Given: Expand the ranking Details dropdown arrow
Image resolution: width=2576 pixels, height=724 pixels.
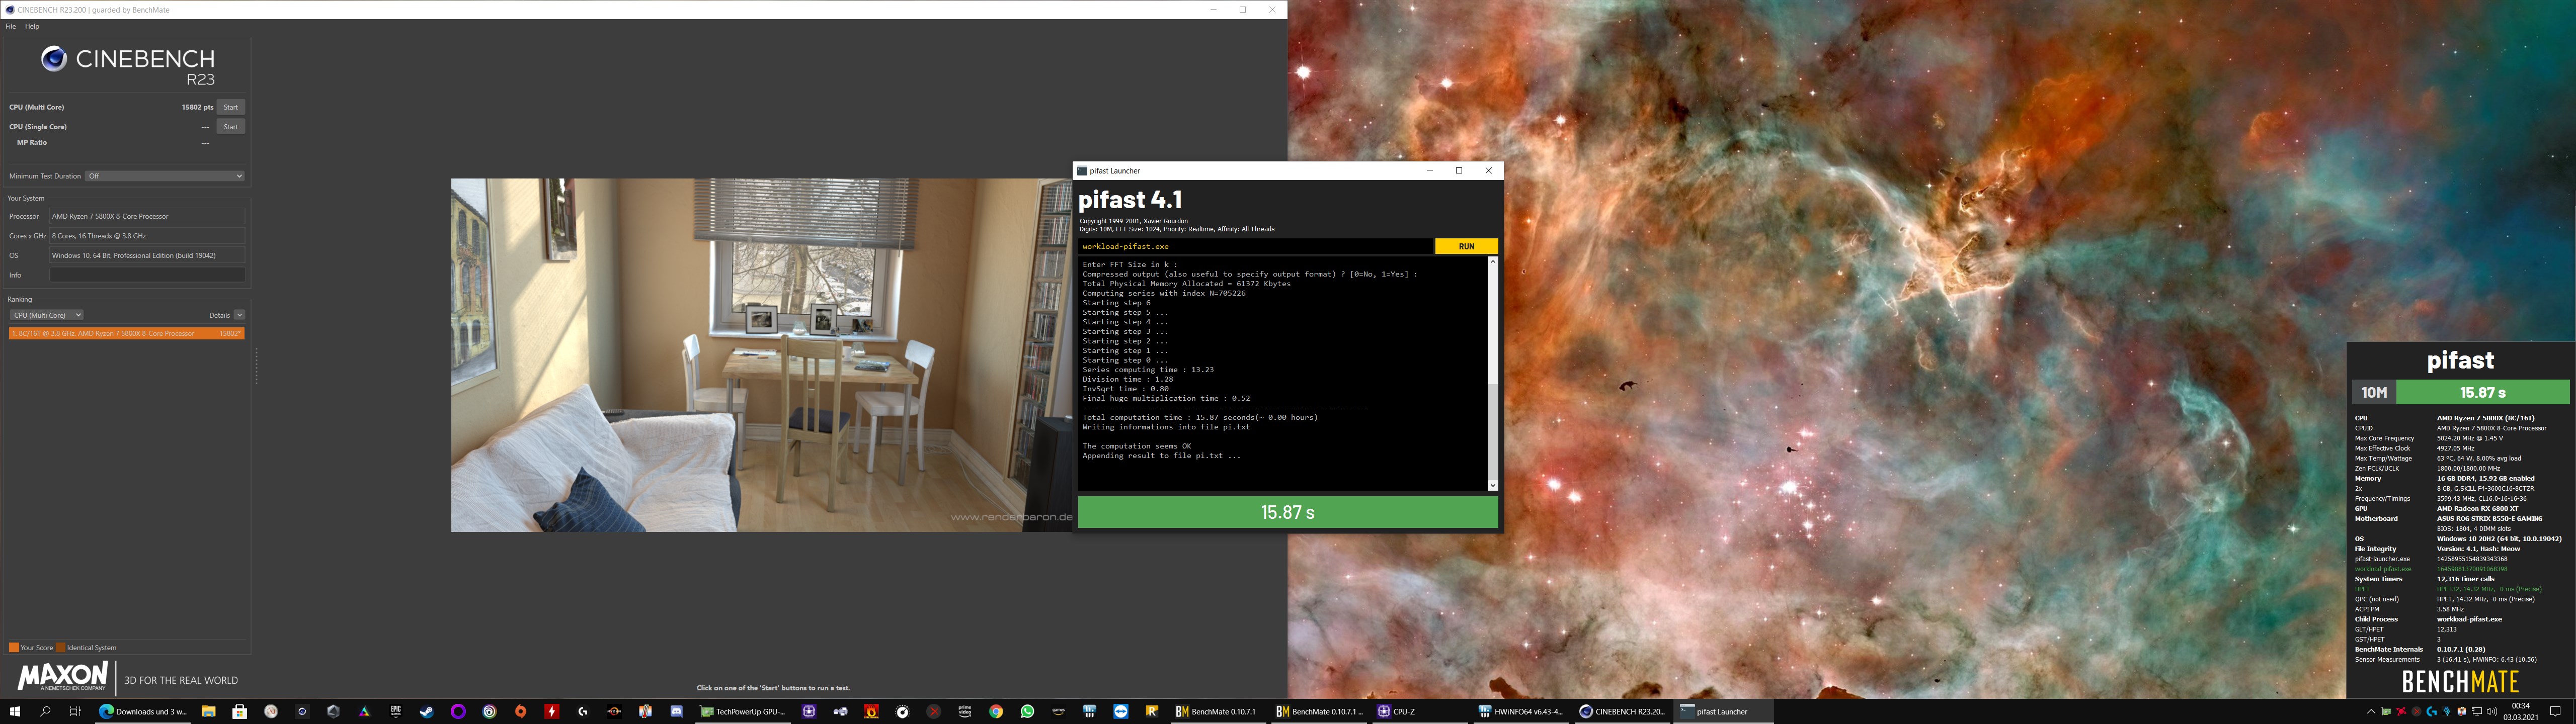Looking at the screenshot, I should point(240,315).
